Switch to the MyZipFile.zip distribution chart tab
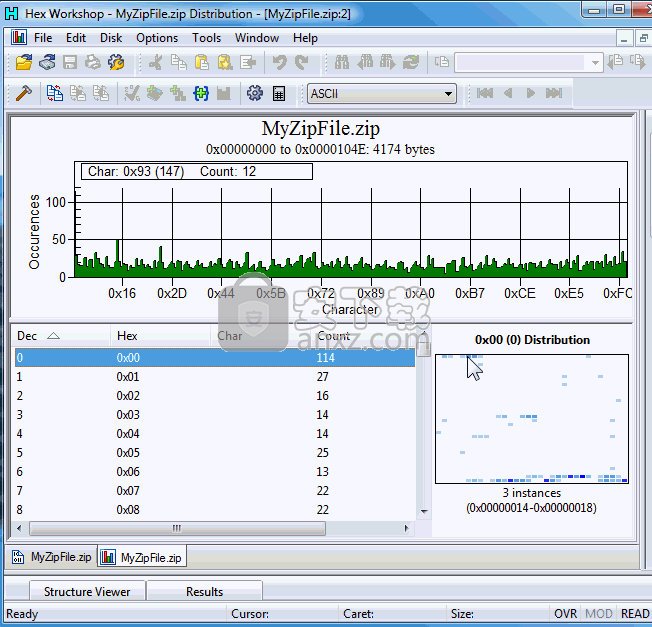Viewport: 652px width, 627px height. point(142,557)
